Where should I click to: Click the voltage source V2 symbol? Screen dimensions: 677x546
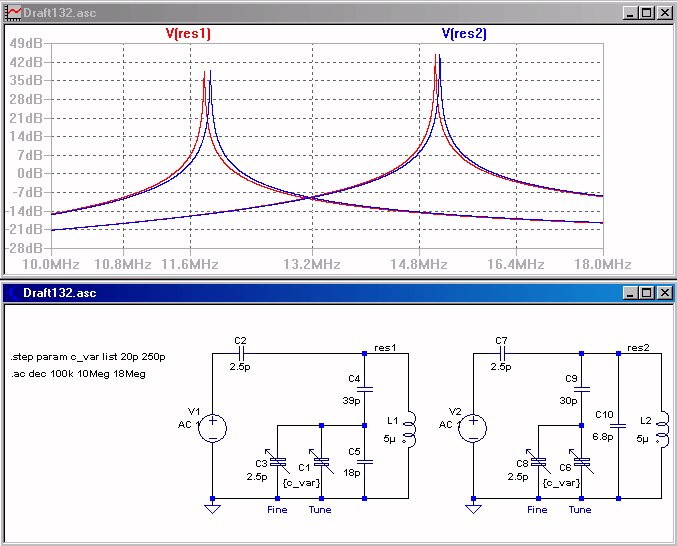[x=473, y=428]
